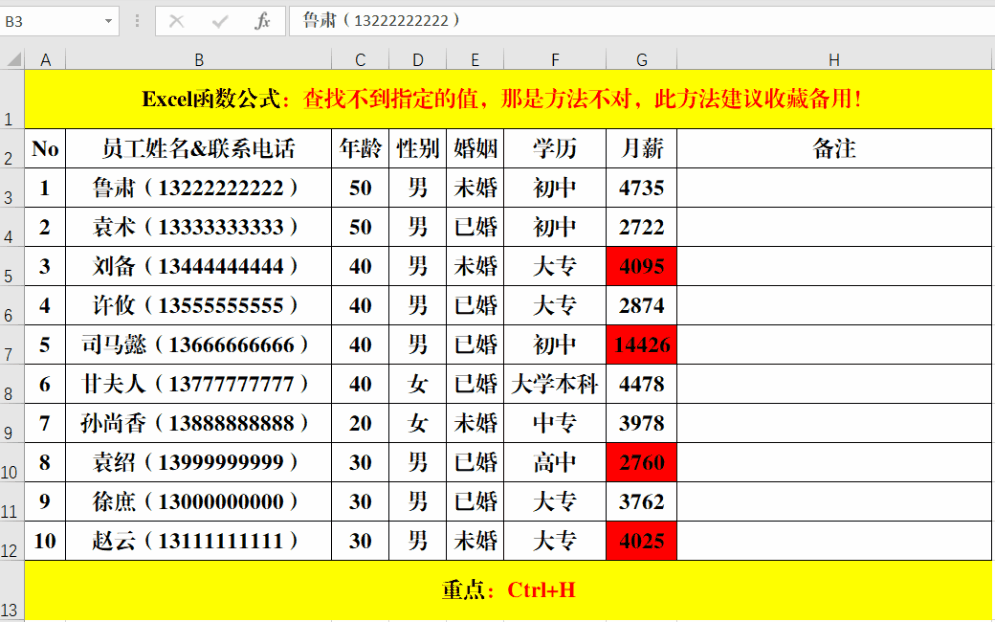Open the Name Box dropdown arrow
Viewport: 995px width, 622px height.
109,22
